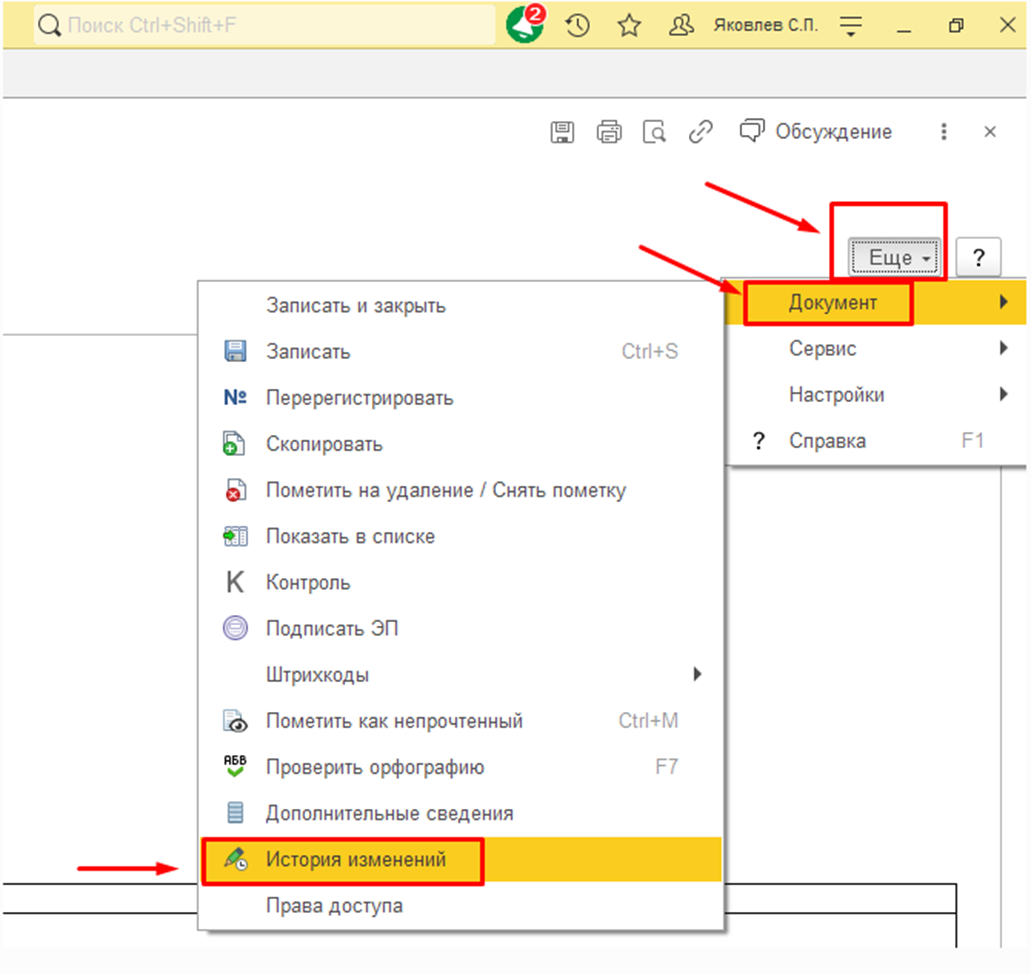Expand arrow next to Штрихкоды
Screen dimensions: 1031x974
point(697,674)
